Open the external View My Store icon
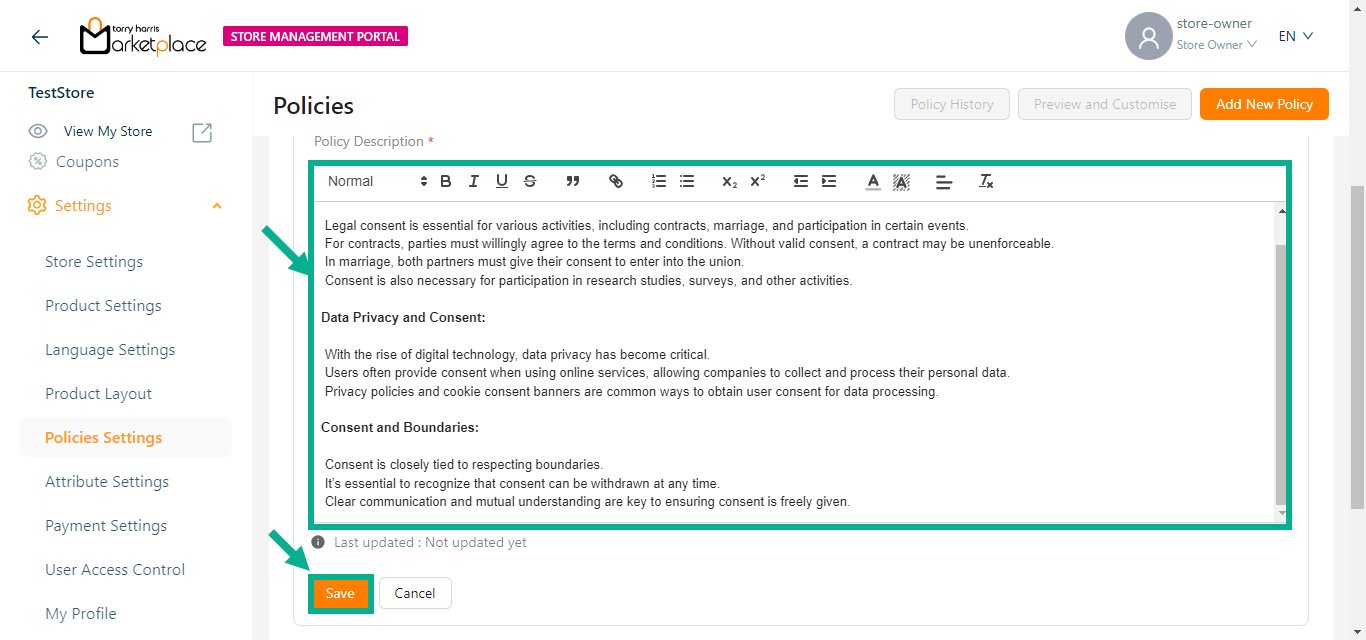Screen dimensions: 1366x640 point(202,132)
